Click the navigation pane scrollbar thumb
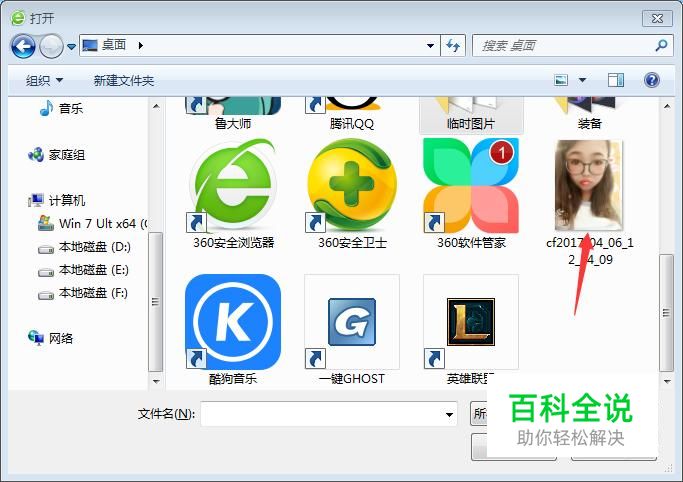The image size is (683, 482). point(156,302)
